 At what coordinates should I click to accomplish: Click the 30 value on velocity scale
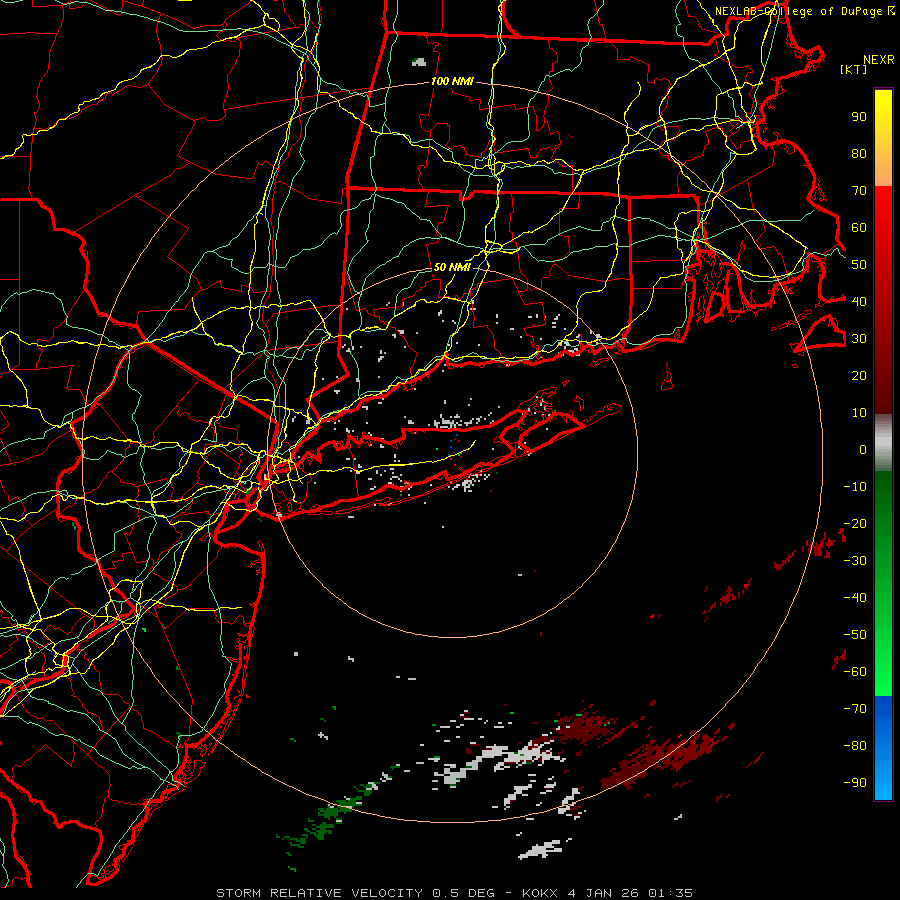coord(859,339)
